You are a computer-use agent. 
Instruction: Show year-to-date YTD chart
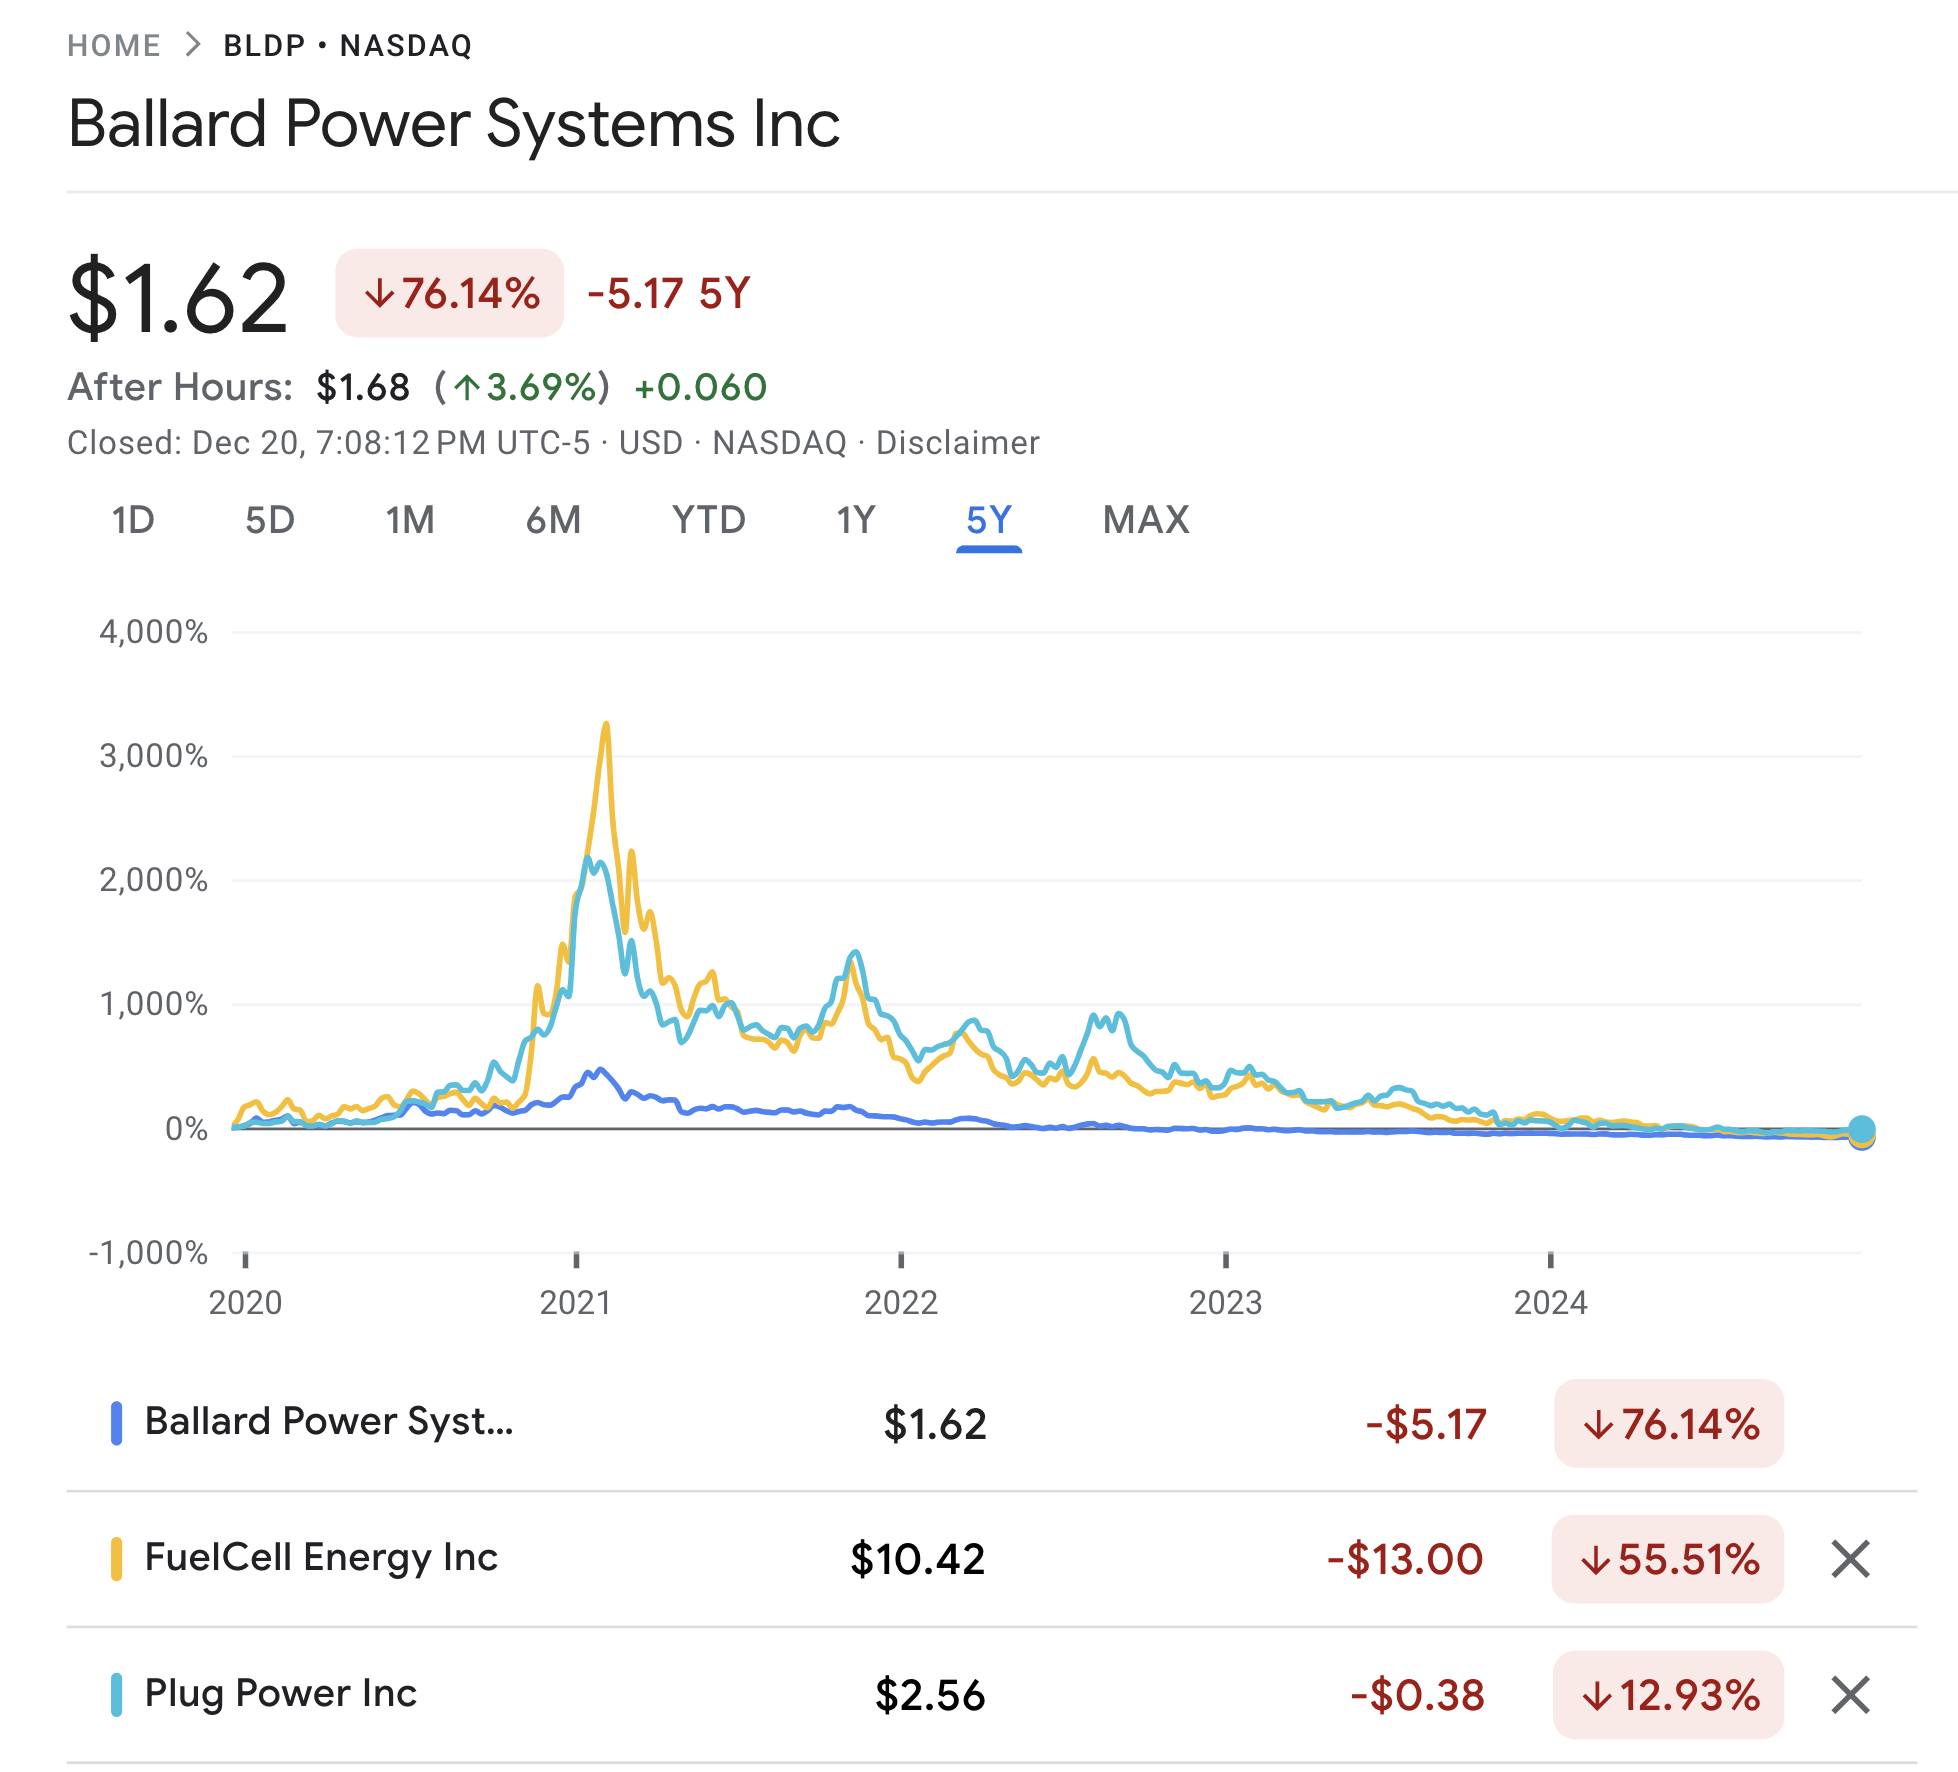coord(708,520)
